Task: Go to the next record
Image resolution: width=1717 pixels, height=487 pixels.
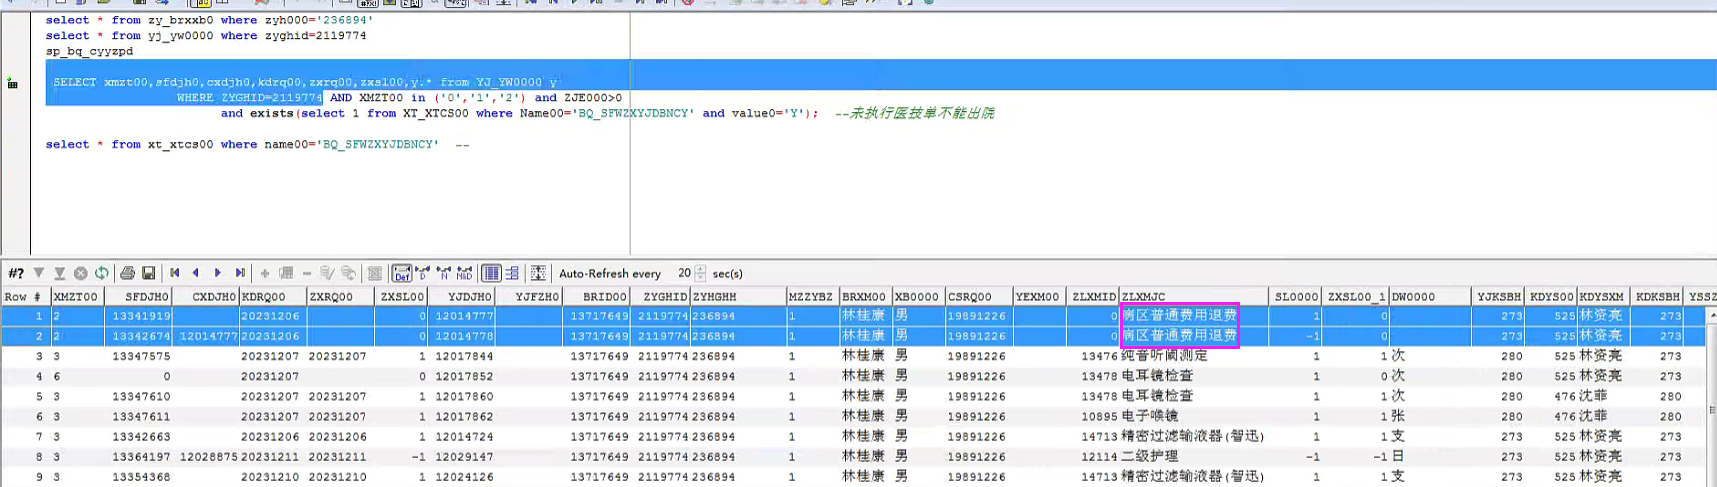Action: (x=218, y=273)
